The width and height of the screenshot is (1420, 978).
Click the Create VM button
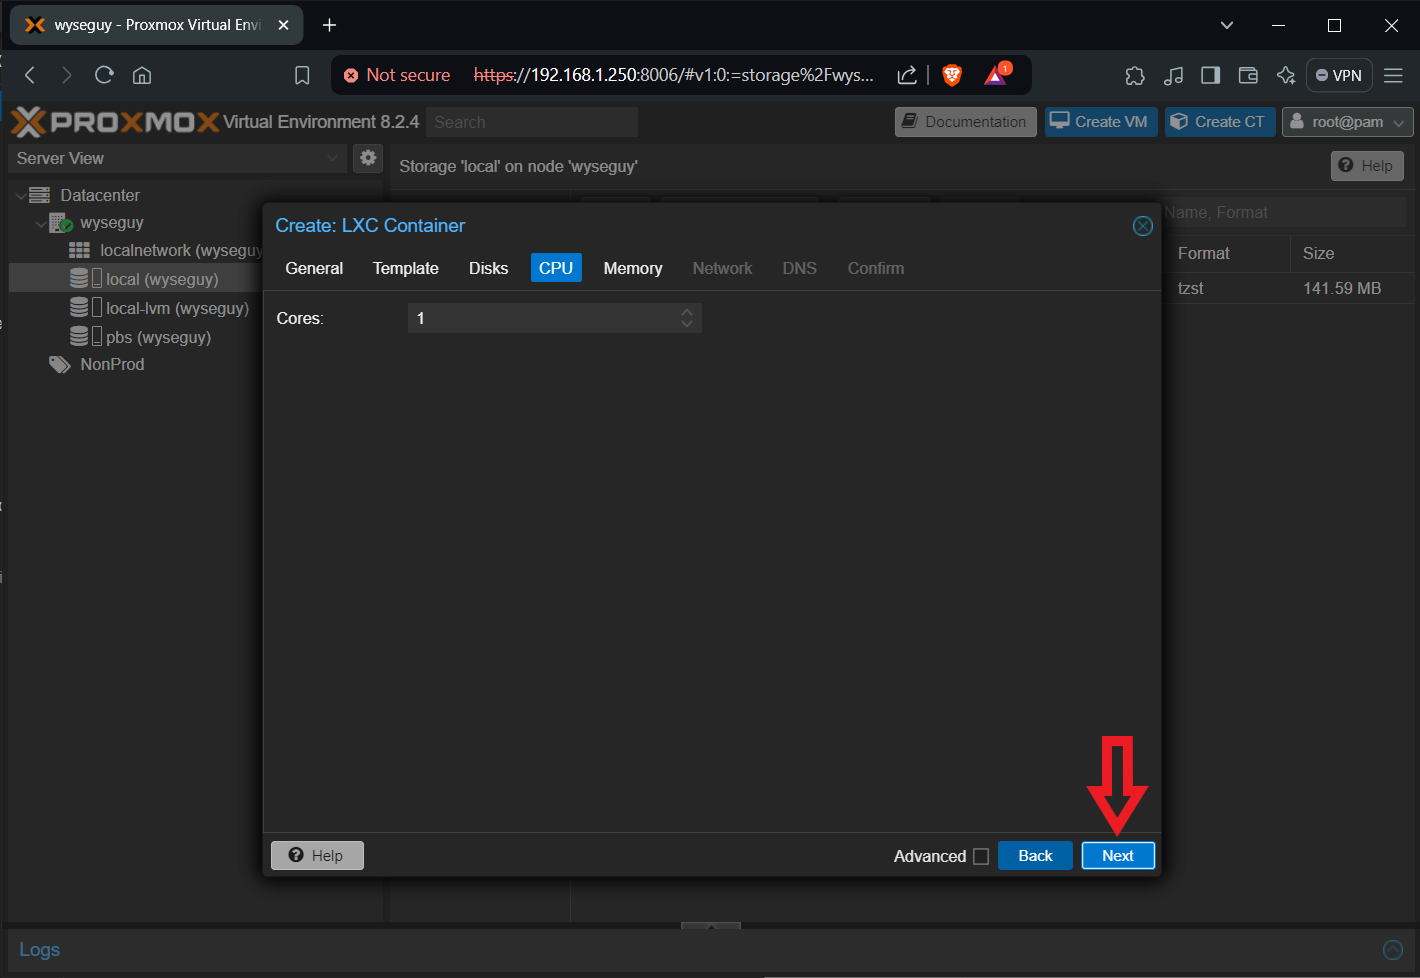1101,122
